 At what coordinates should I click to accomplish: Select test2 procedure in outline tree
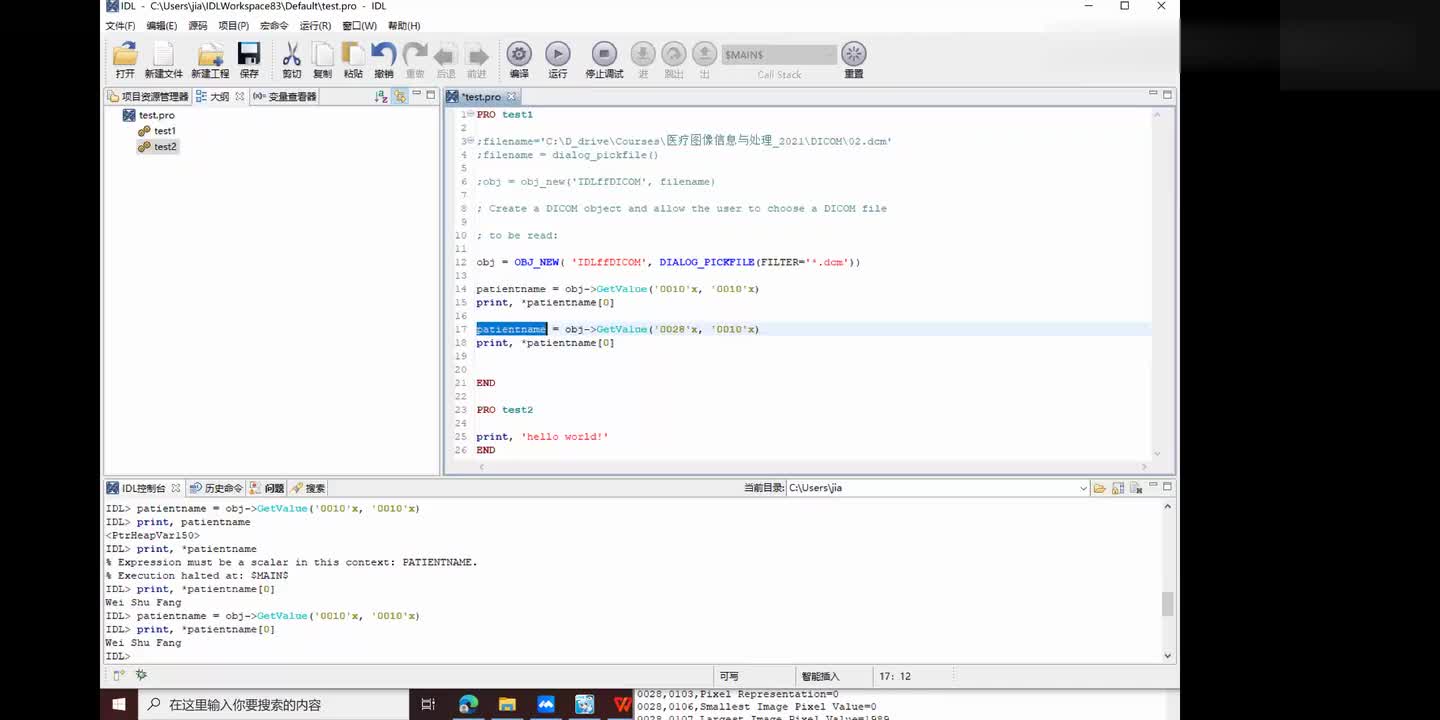[x=157, y=147]
